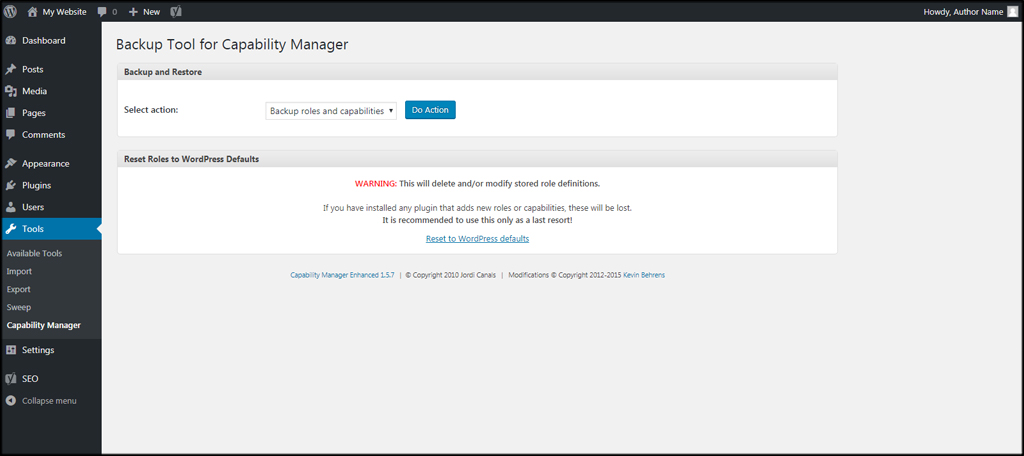Click the comments bubble icon in admin bar
Viewport: 1024px width, 456px height.
pos(102,12)
